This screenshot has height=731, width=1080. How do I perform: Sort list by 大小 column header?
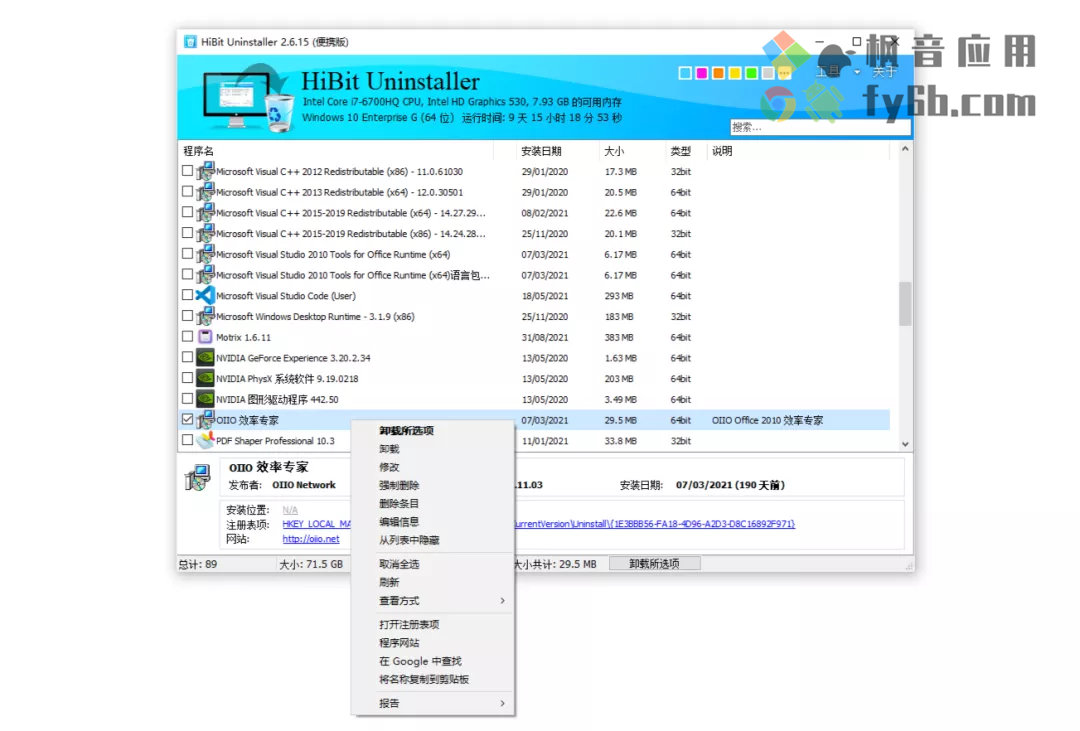pos(614,151)
